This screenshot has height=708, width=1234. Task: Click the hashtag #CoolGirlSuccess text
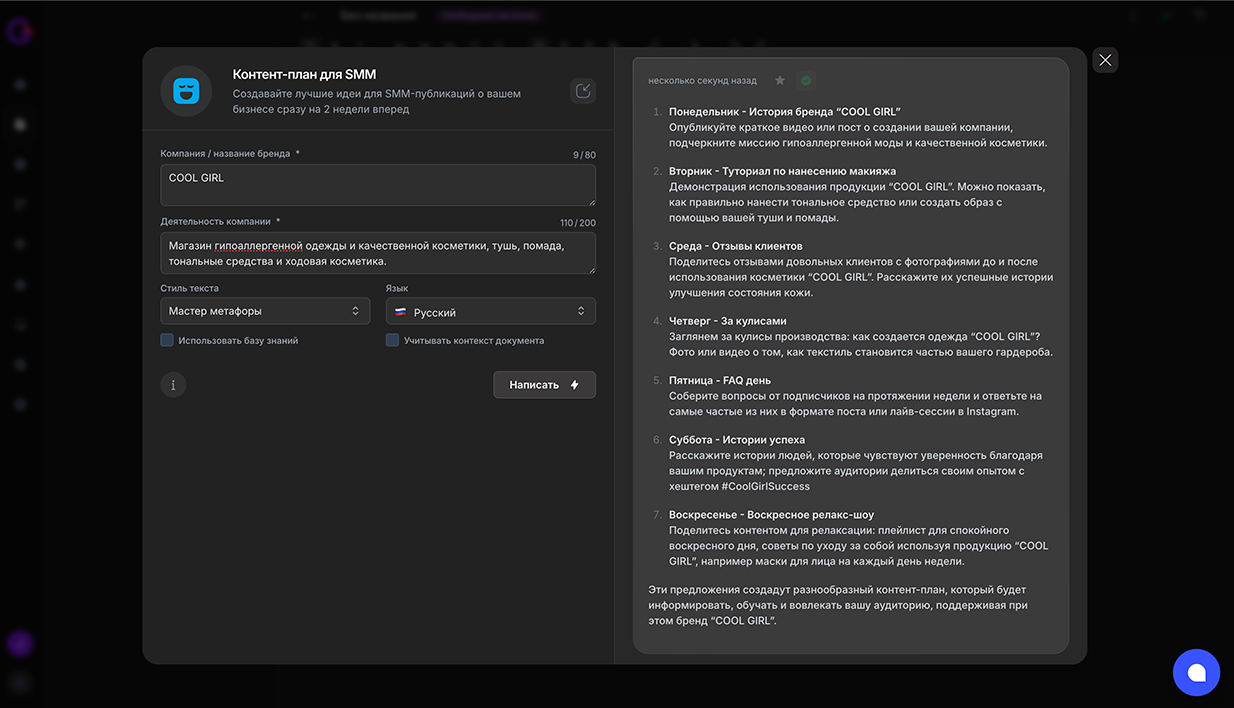click(765, 486)
